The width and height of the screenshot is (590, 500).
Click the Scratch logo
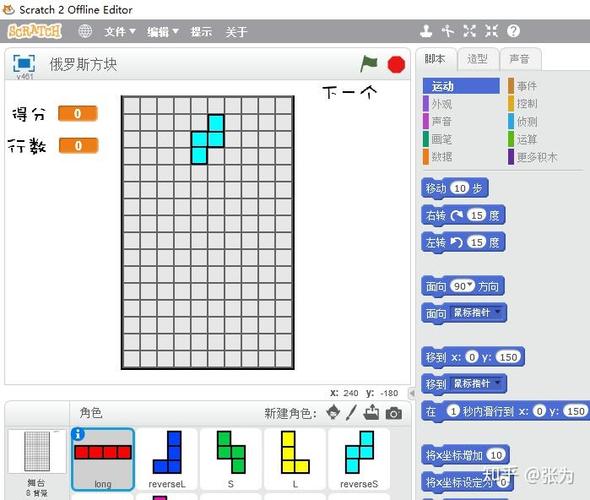click(35, 31)
